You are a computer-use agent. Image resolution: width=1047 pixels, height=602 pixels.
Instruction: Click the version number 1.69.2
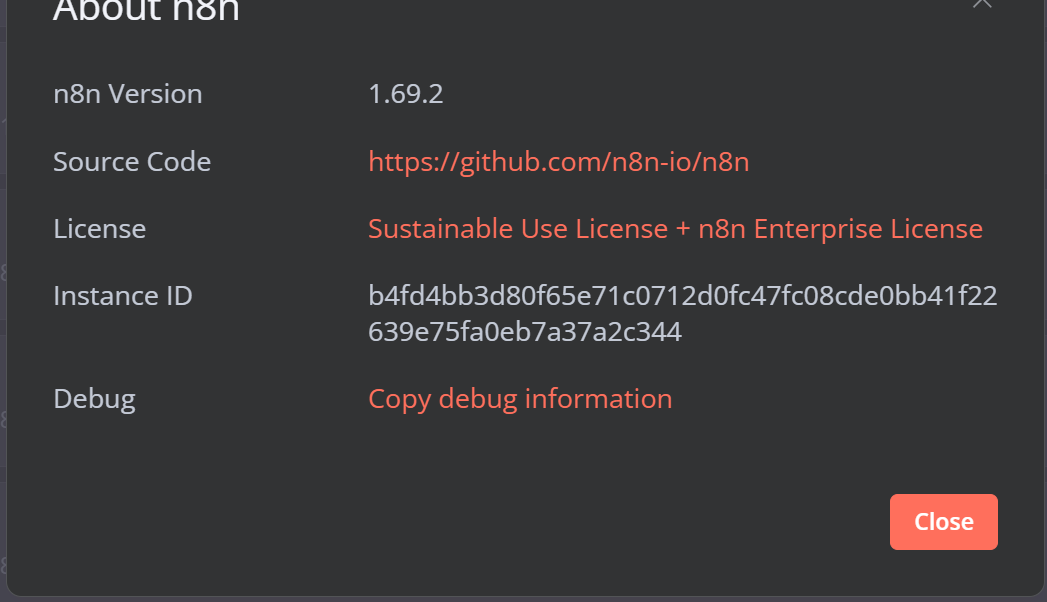pyautogui.click(x=405, y=94)
